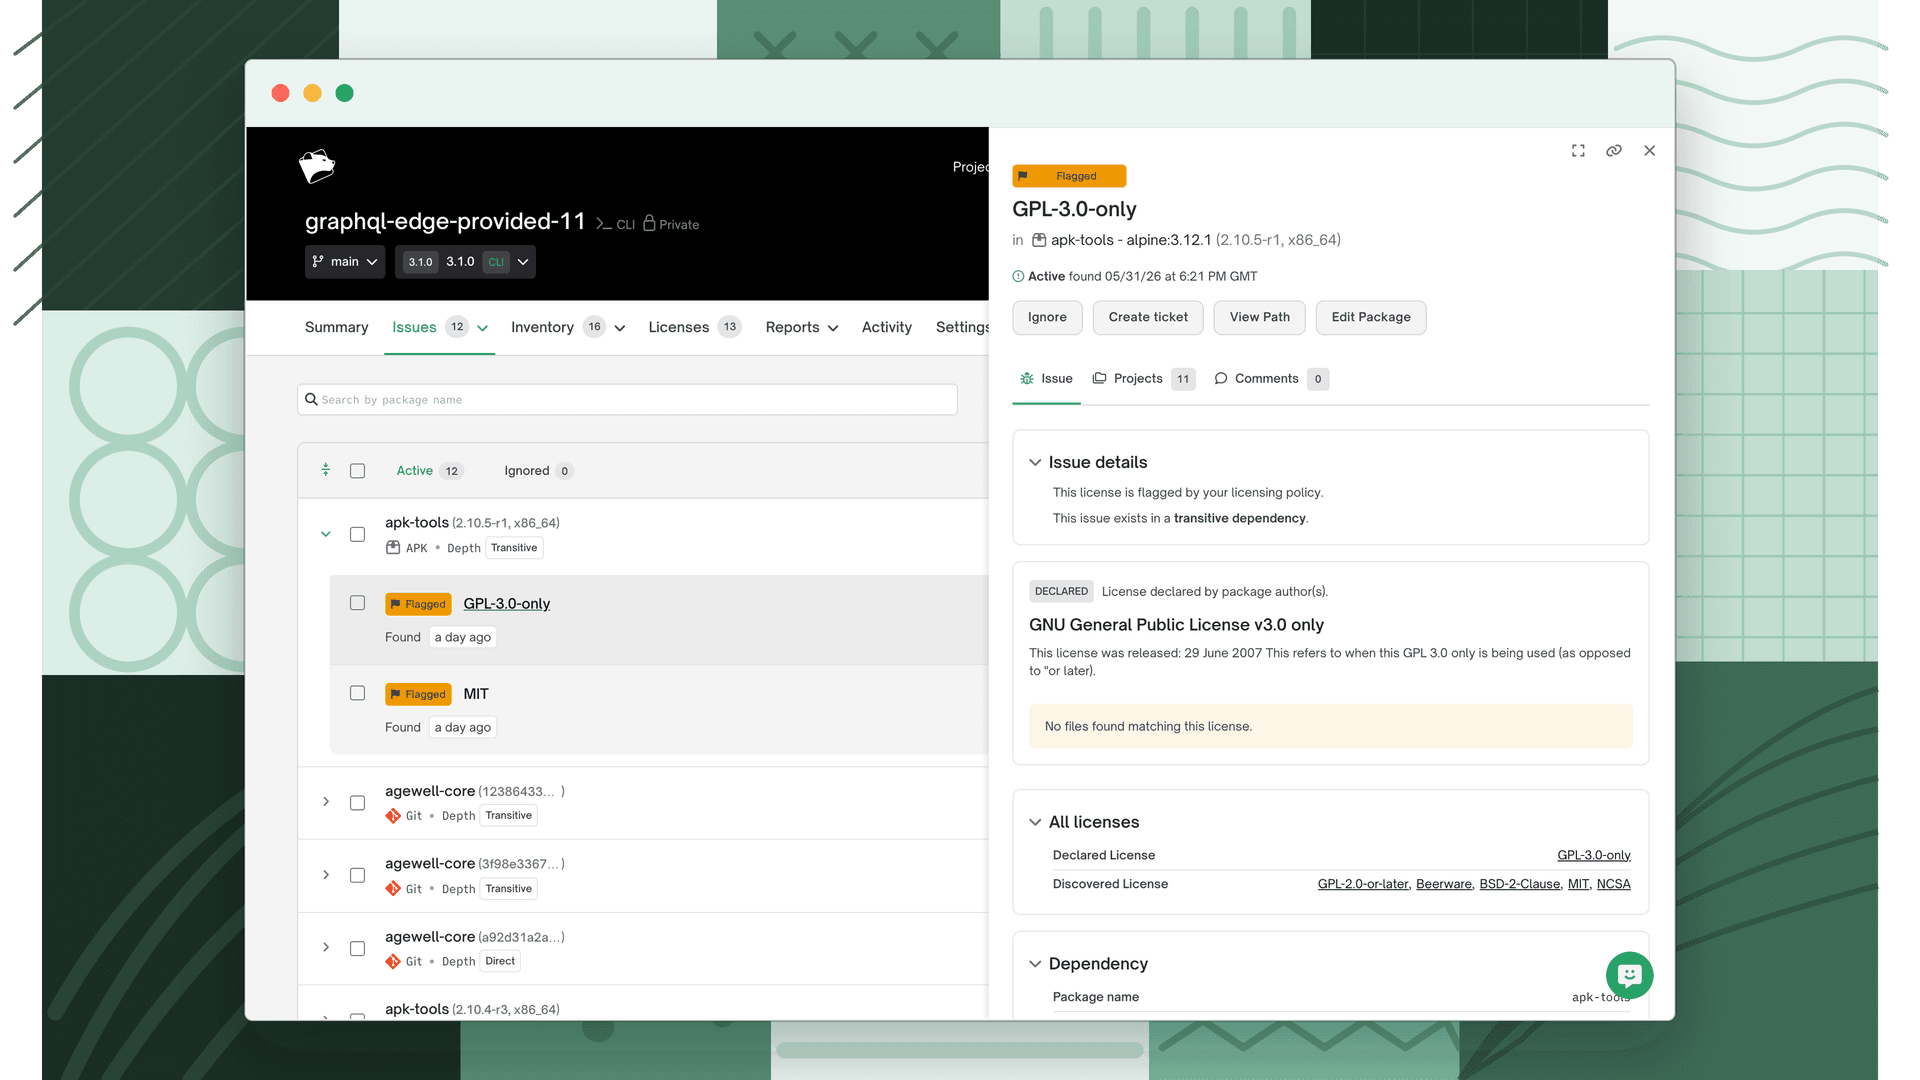Click the Git icon for agewell-core (12386433)
1920x1080 pixels.
[x=393, y=816]
